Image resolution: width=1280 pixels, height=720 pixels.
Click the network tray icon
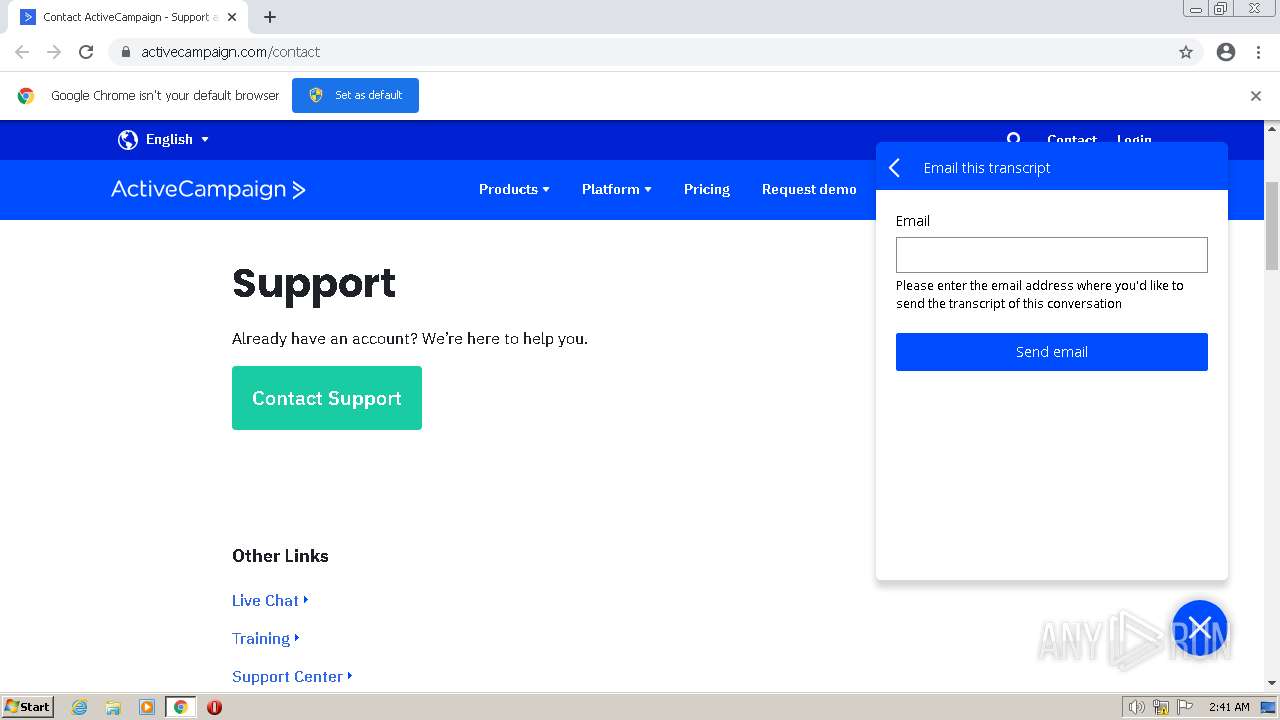1161,707
